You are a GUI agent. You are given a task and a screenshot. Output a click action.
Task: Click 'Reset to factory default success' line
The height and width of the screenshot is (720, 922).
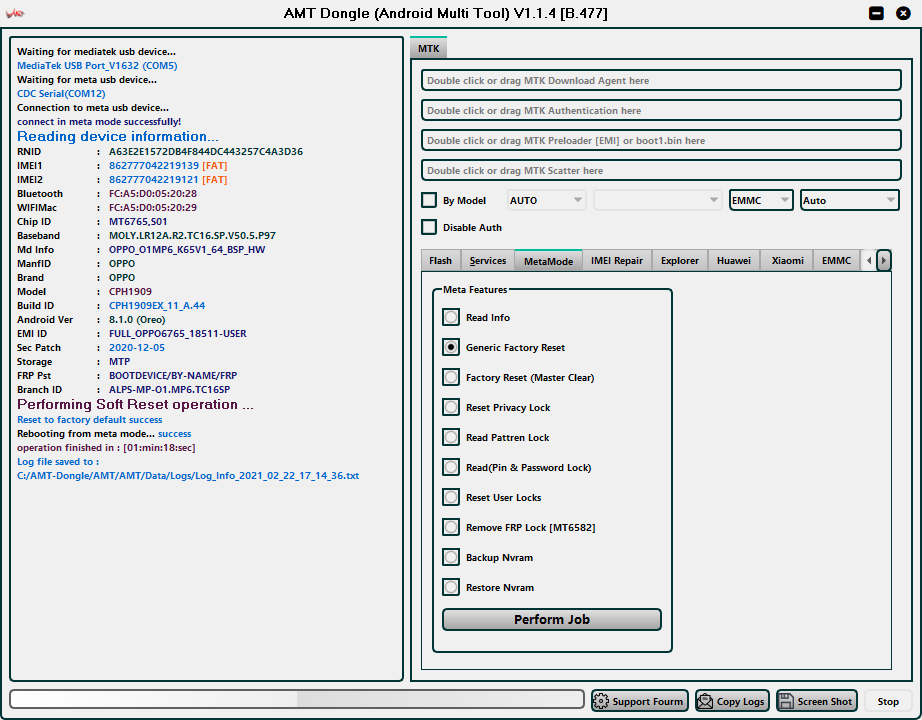tap(89, 419)
